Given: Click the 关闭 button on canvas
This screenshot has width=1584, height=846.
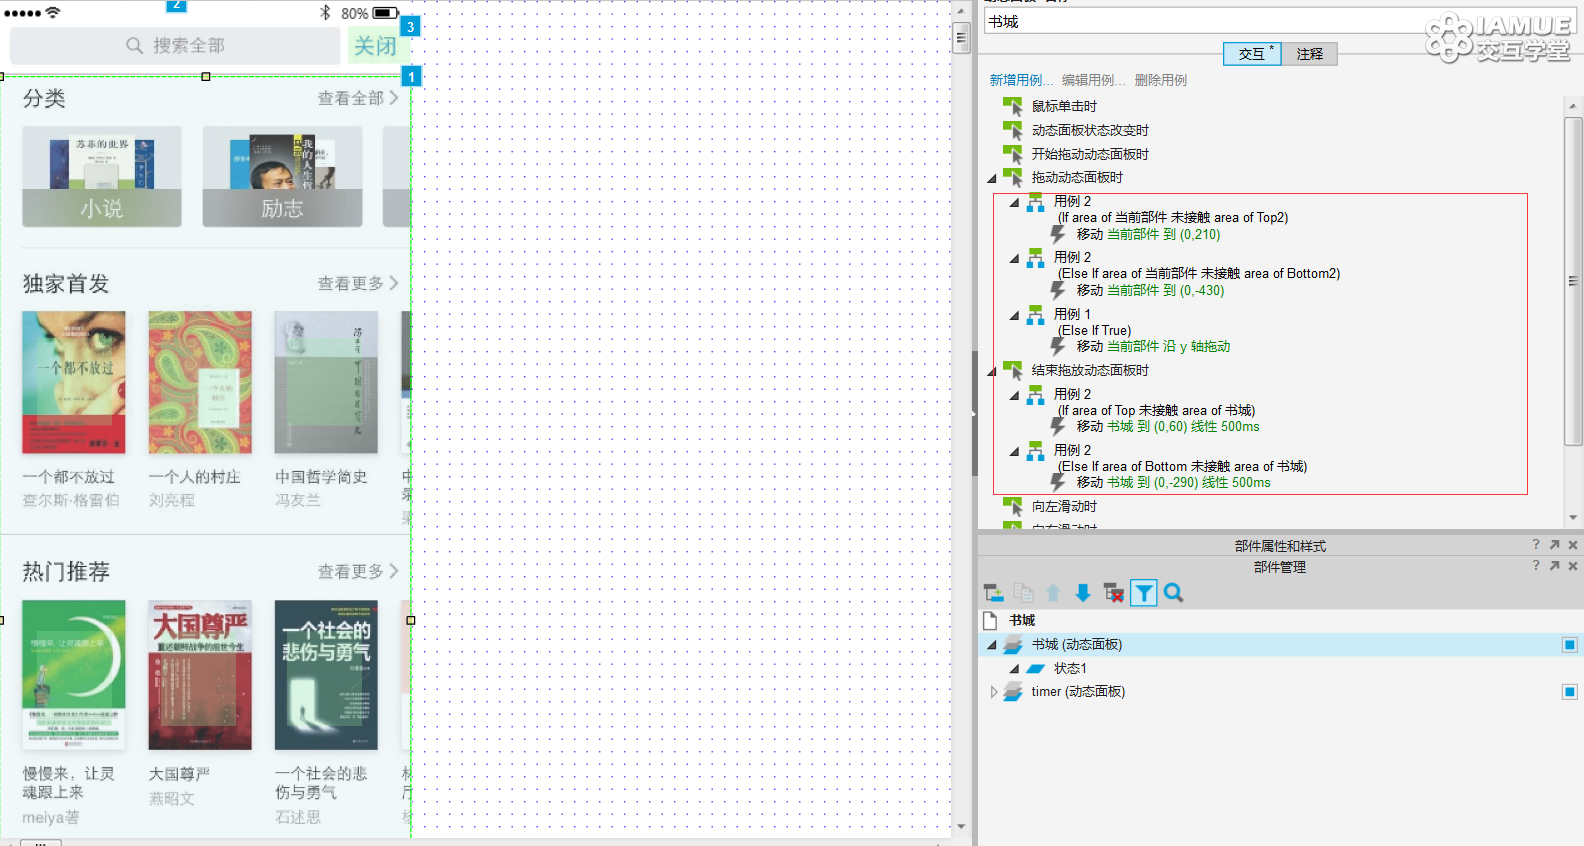Looking at the screenshot, I should [375, 46].
